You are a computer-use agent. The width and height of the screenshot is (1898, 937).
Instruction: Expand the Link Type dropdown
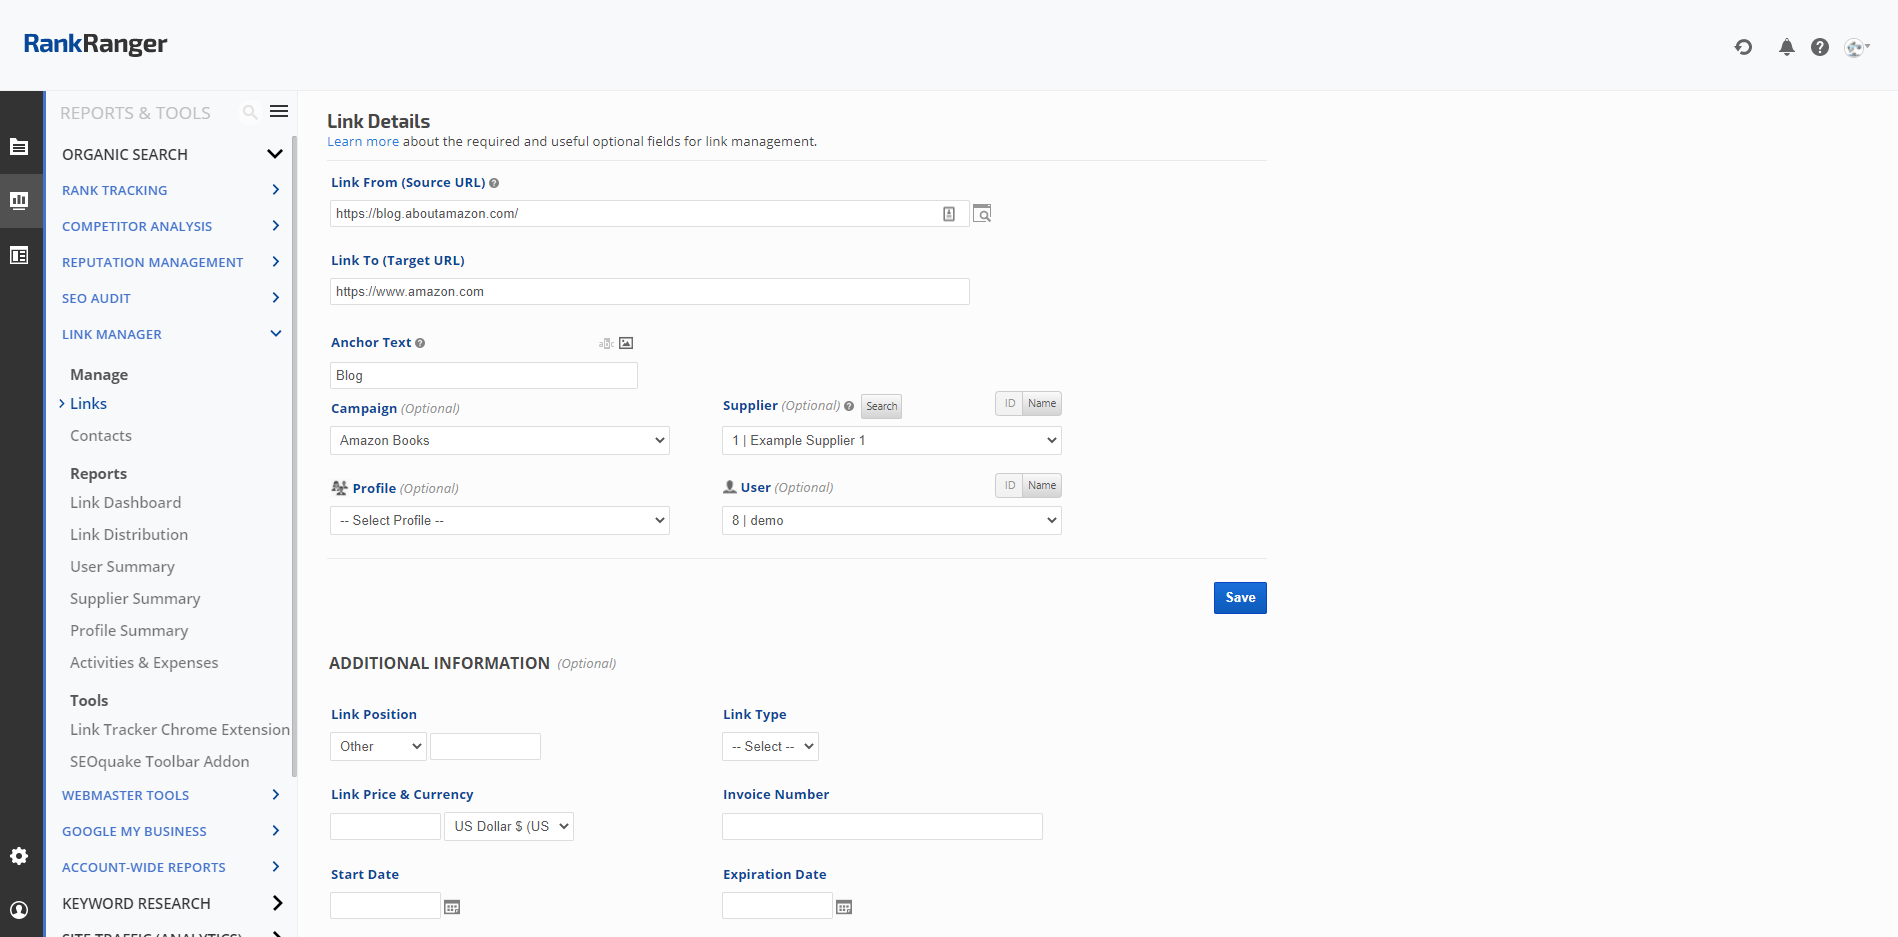(x=770, y=747)
